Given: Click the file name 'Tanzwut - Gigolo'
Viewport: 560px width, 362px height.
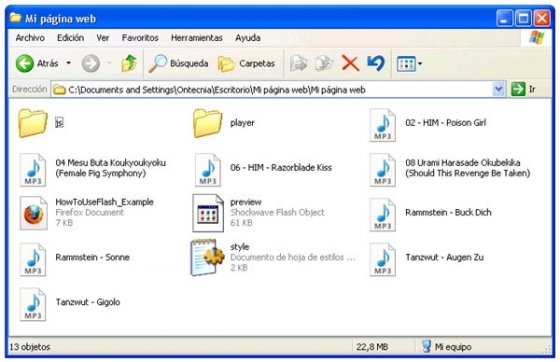Looking at the screenshot, I should [x=88, y=302].
